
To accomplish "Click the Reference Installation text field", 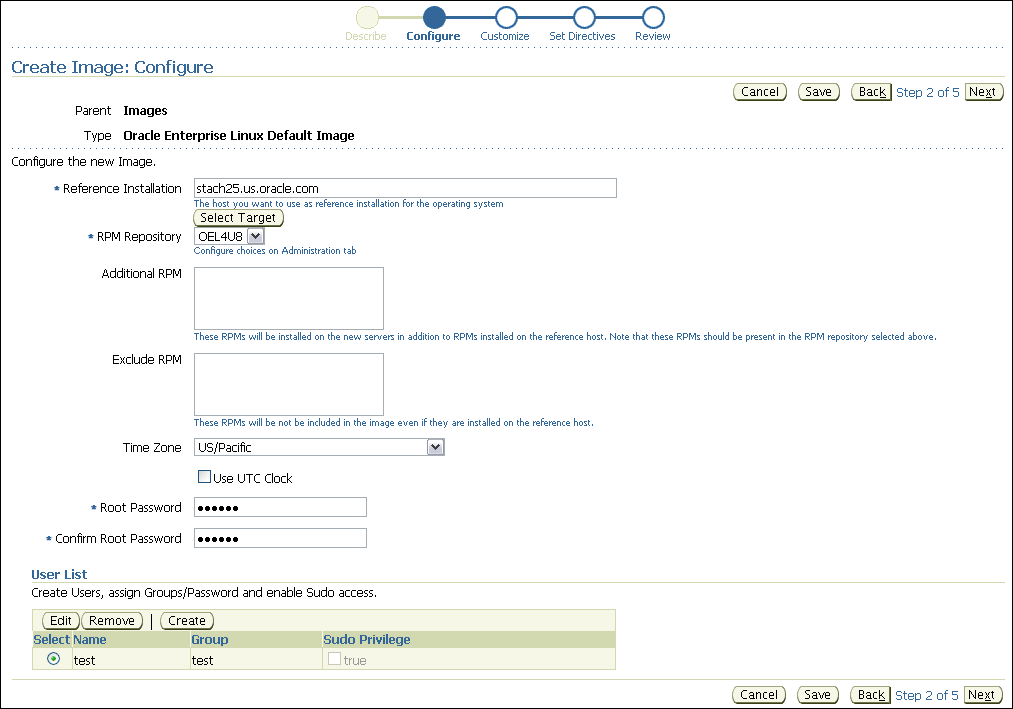I will tap(405, 188).
